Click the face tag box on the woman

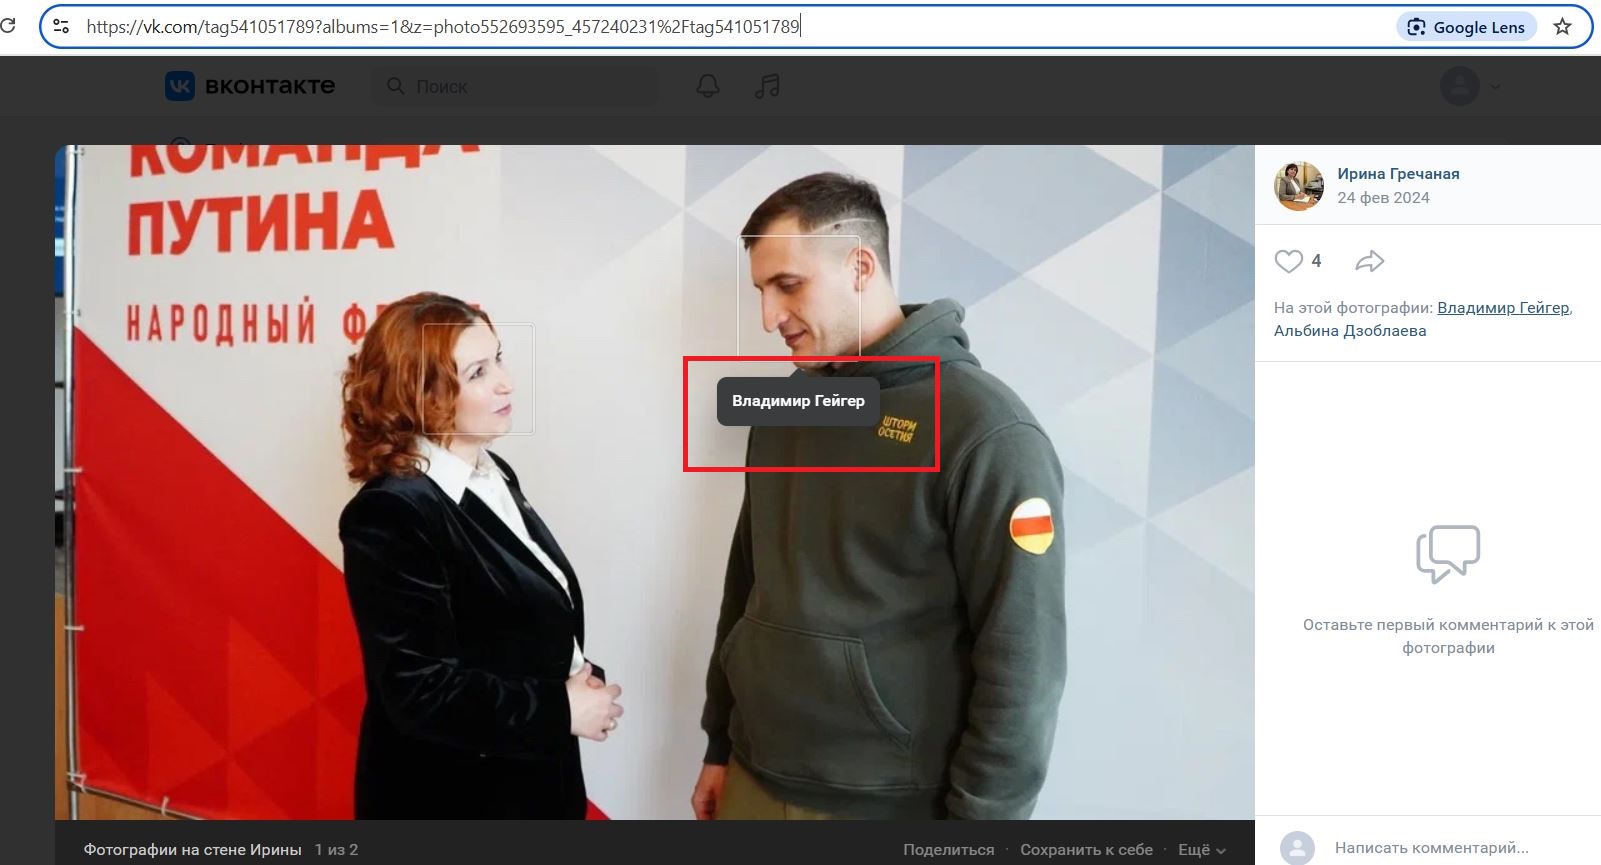pos(478,378)
